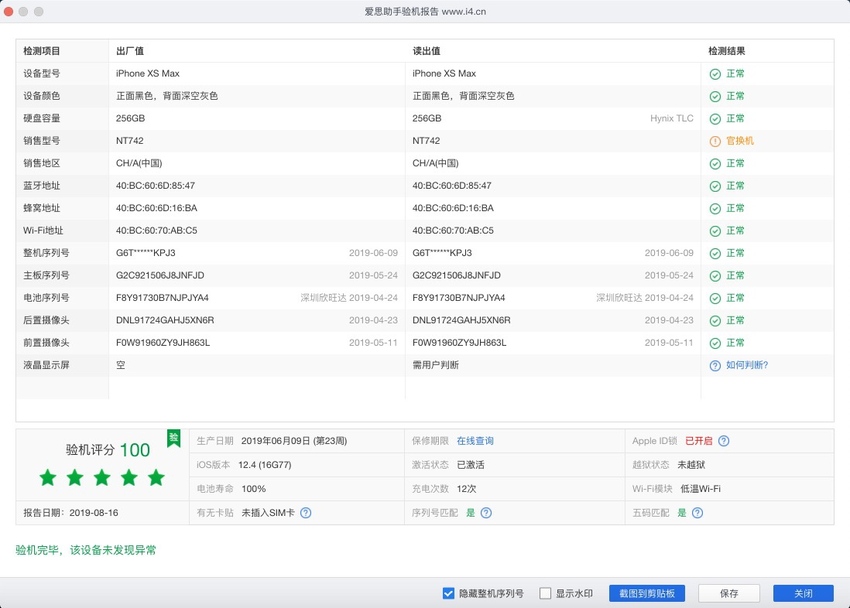The height and width of the screenshot is (608, 850).
Task: Click the 需用户判断 cell
Action: pyautogui.click(x=436, y=365)
